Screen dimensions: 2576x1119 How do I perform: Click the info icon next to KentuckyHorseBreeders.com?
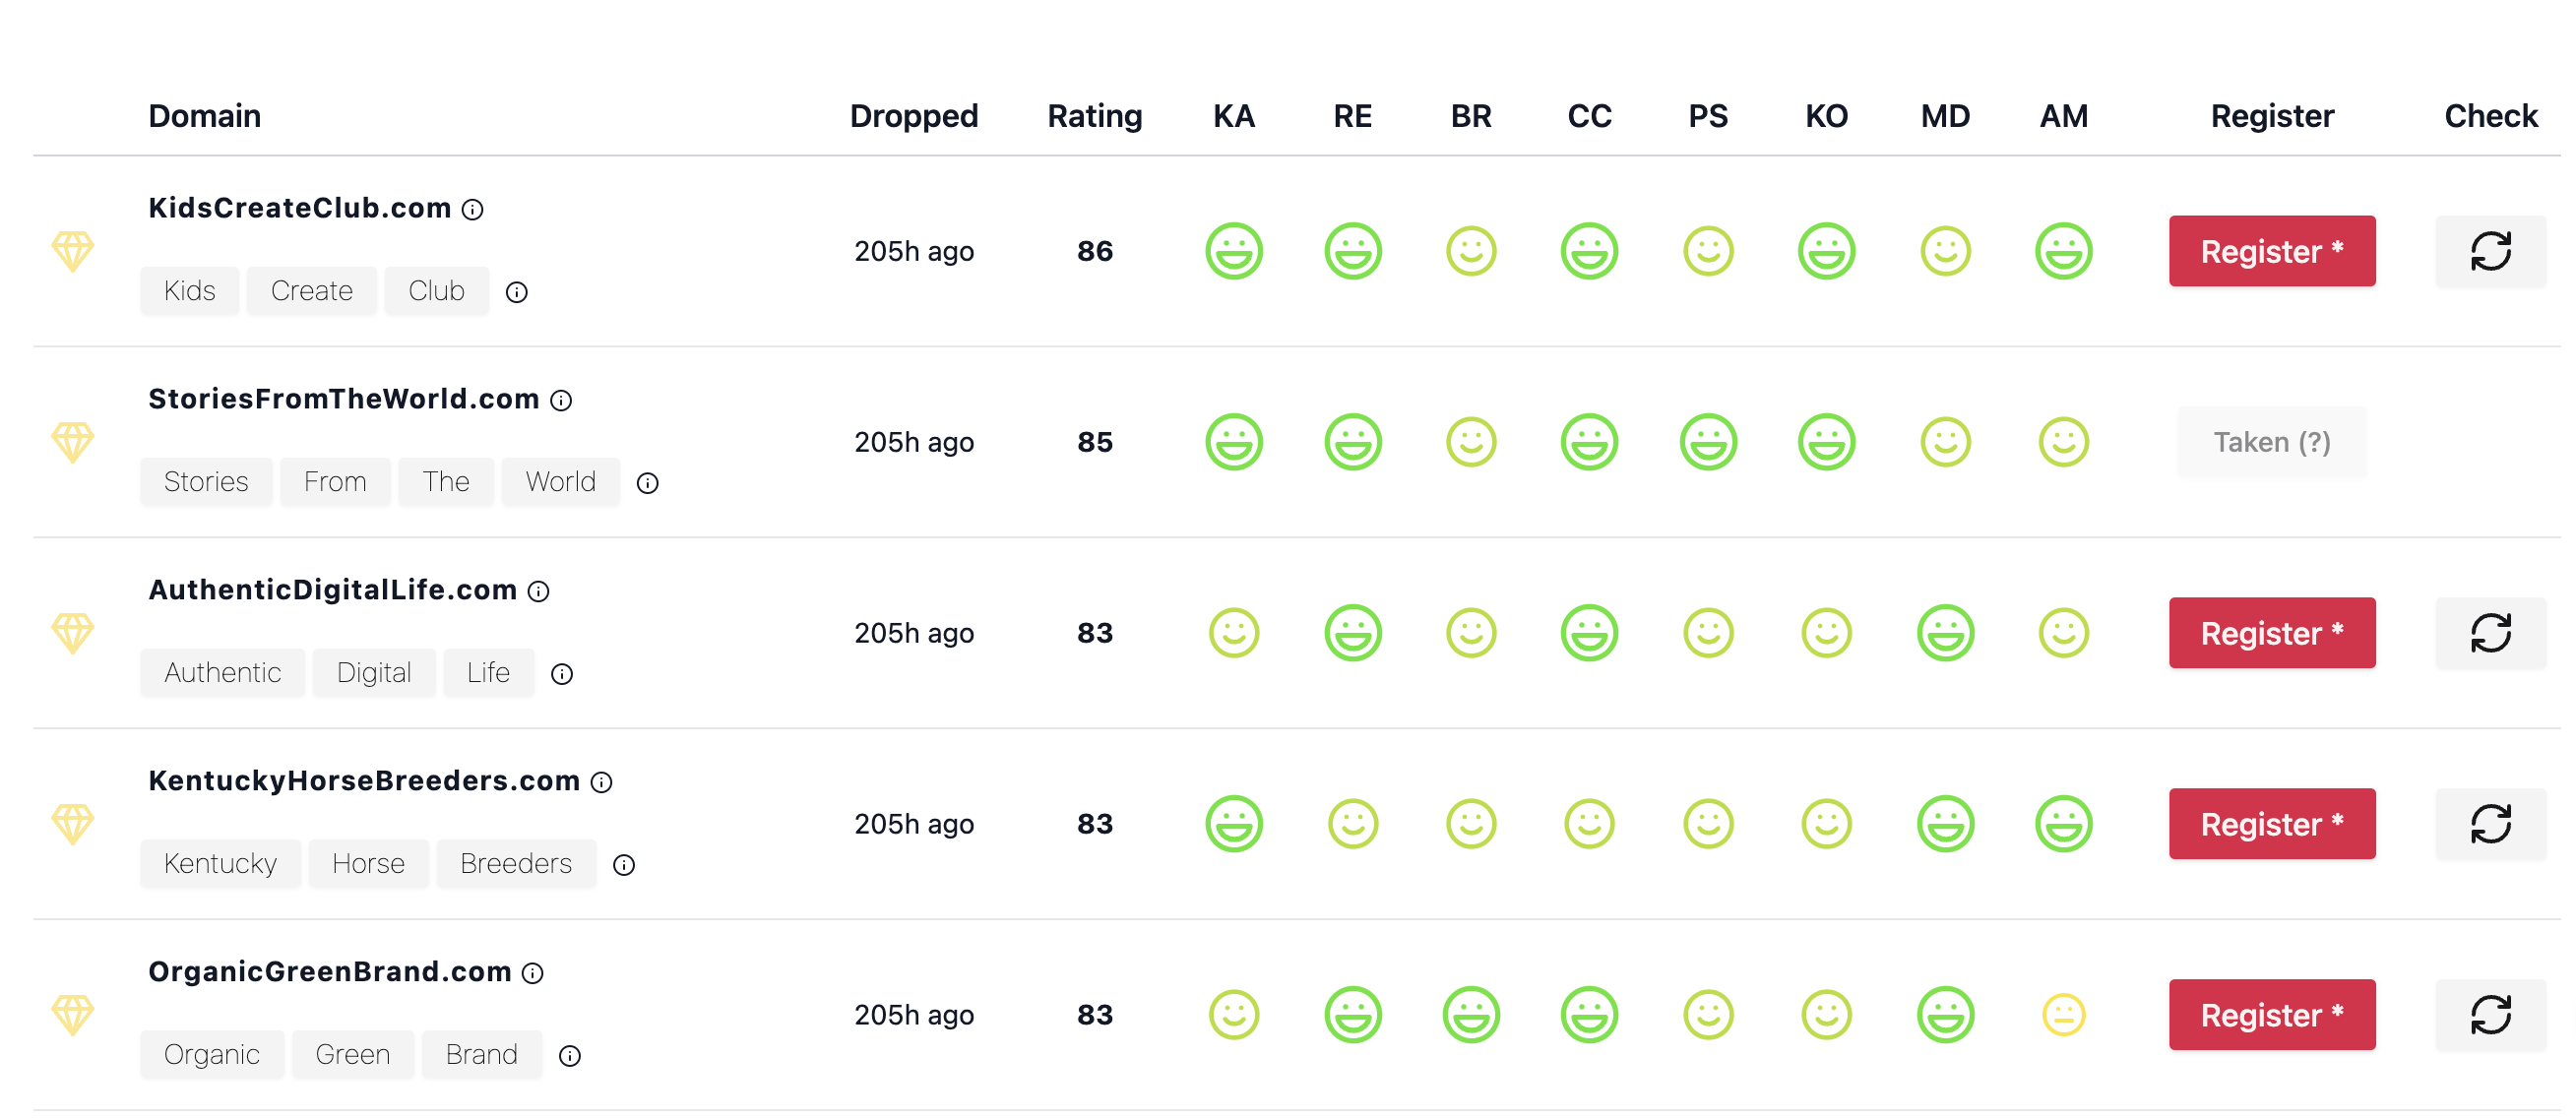(601, 783)
